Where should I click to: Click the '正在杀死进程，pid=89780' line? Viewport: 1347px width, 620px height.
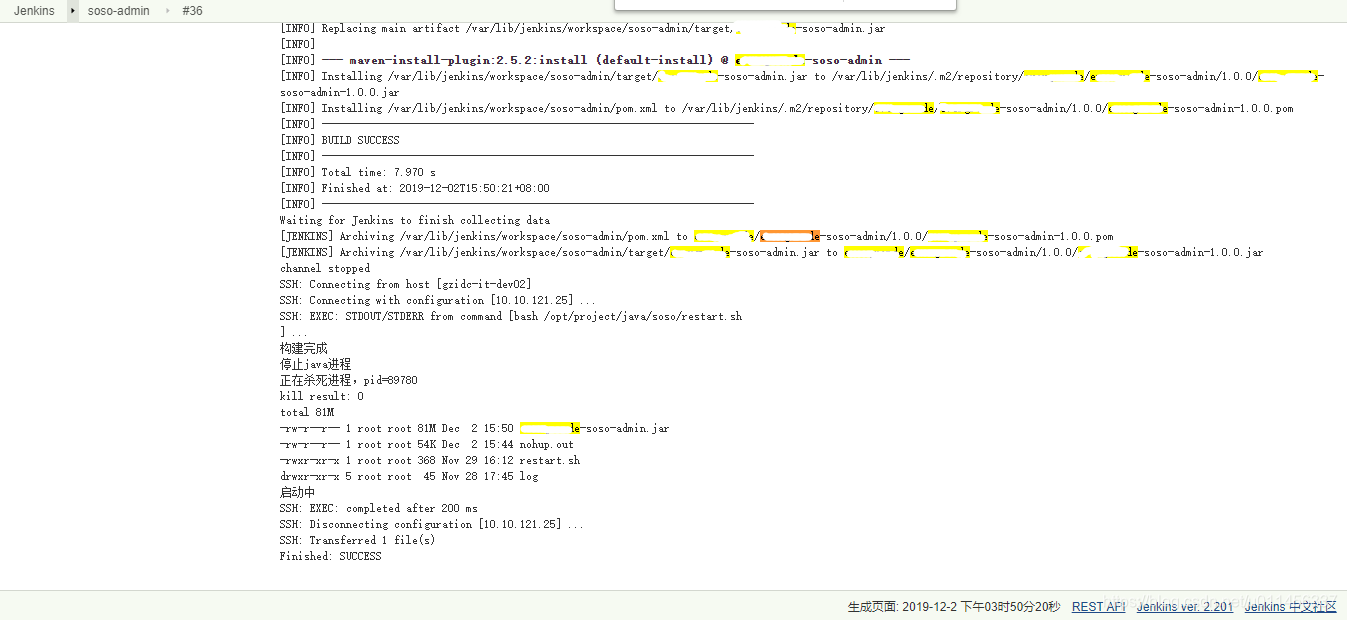point(349,380)
